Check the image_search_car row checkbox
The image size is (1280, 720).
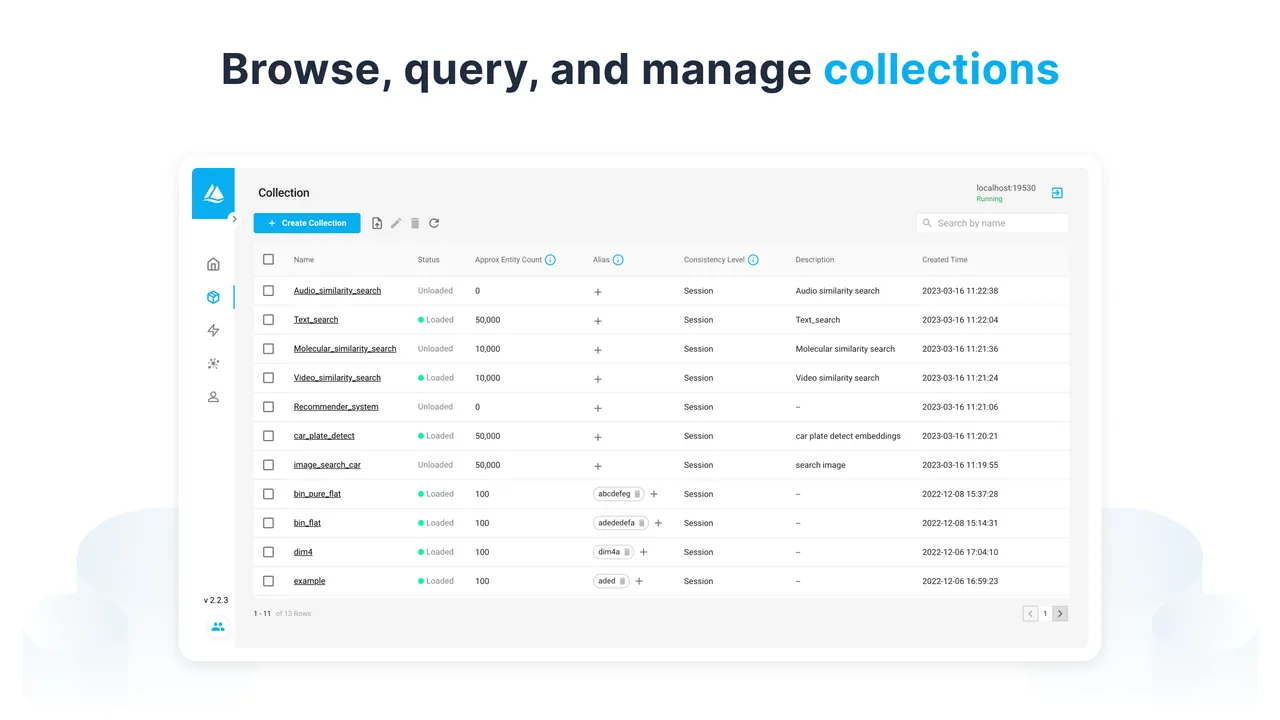coord(268,465)
